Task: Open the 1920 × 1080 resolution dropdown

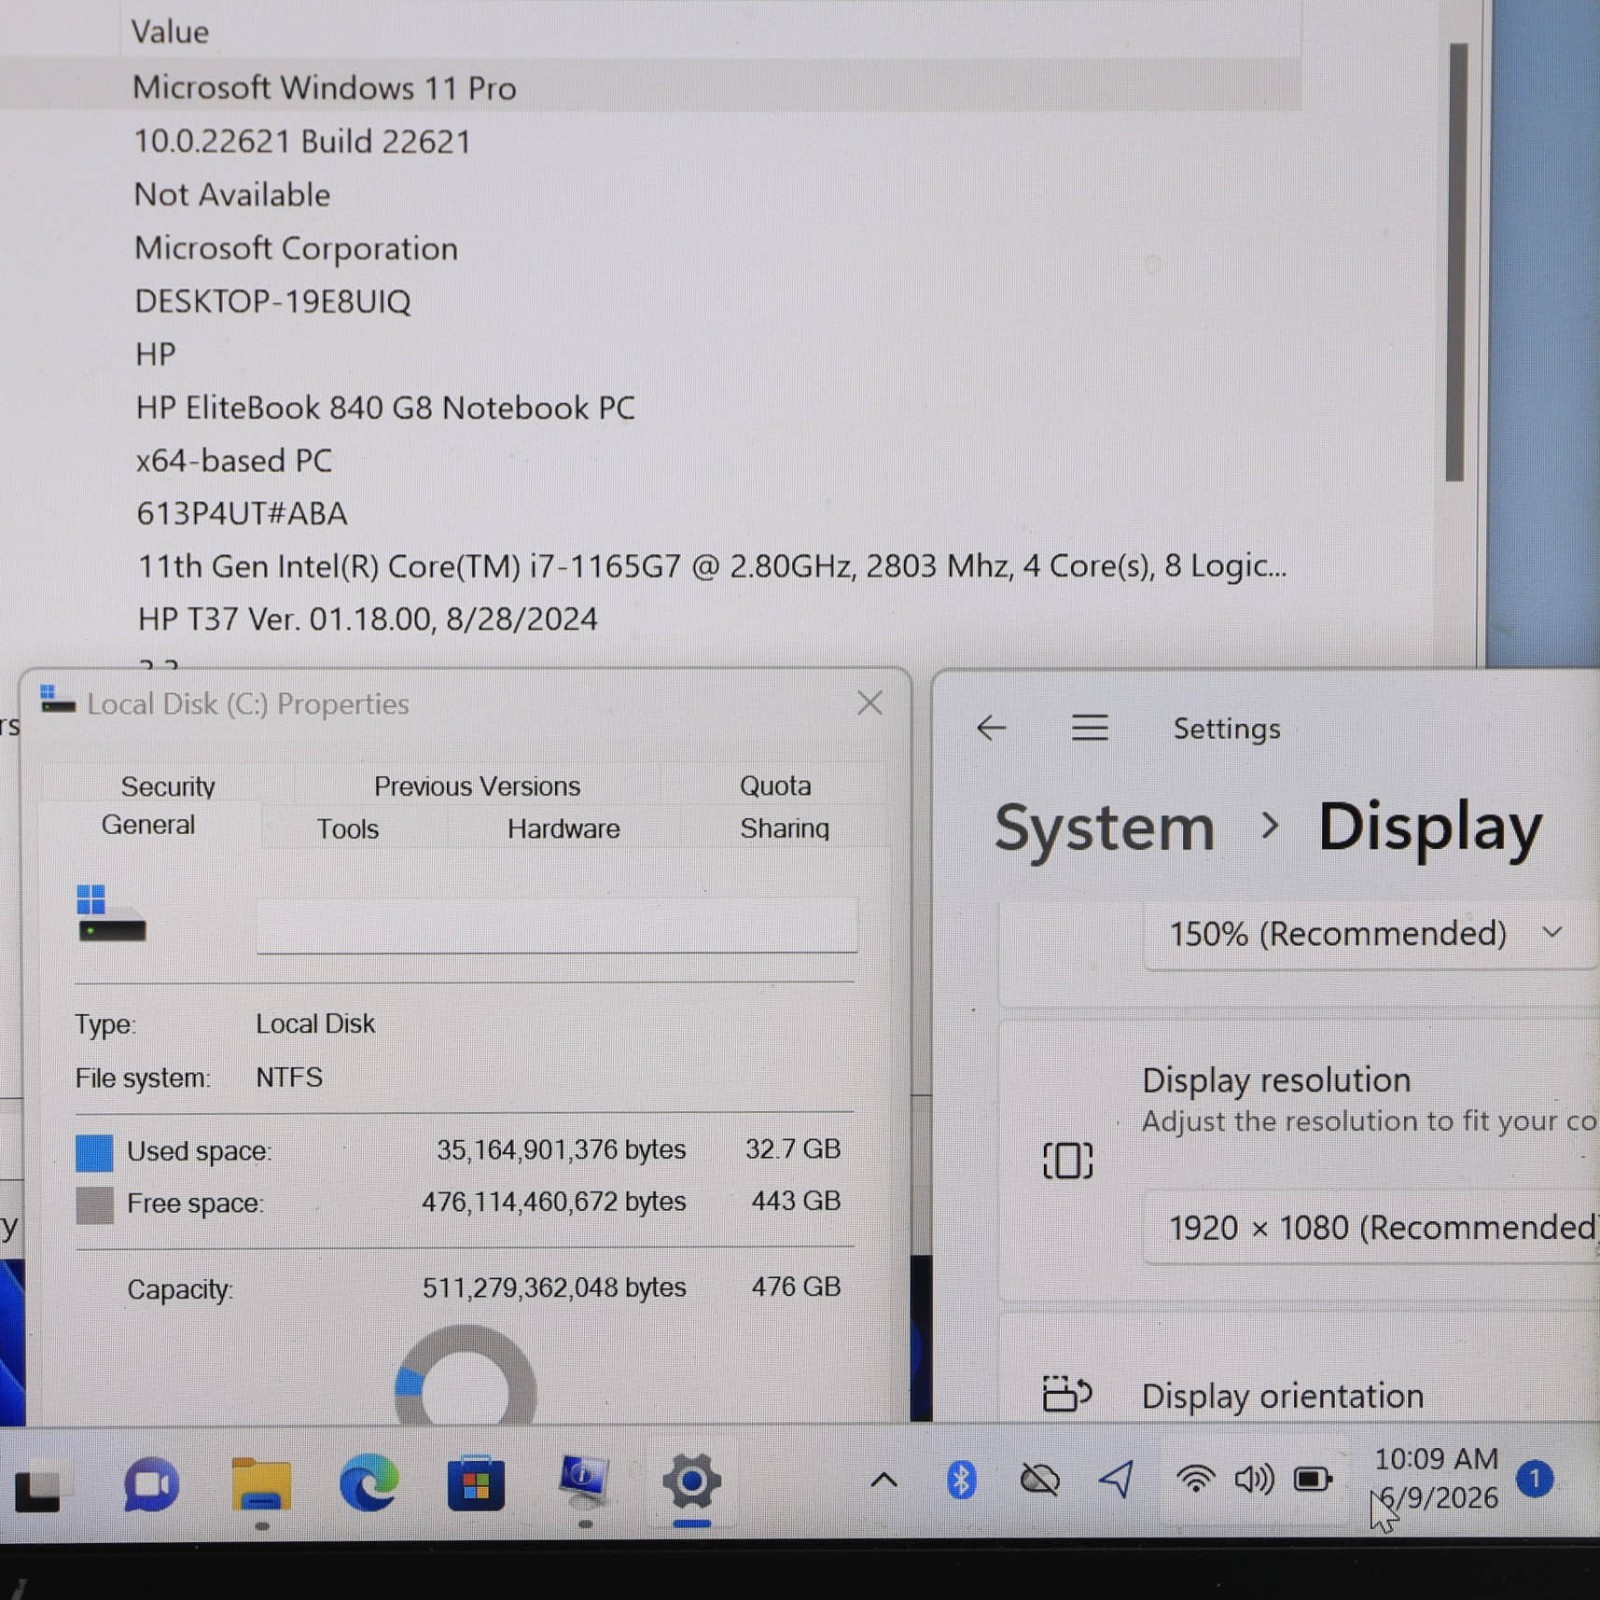Action: (1372, 1228)
